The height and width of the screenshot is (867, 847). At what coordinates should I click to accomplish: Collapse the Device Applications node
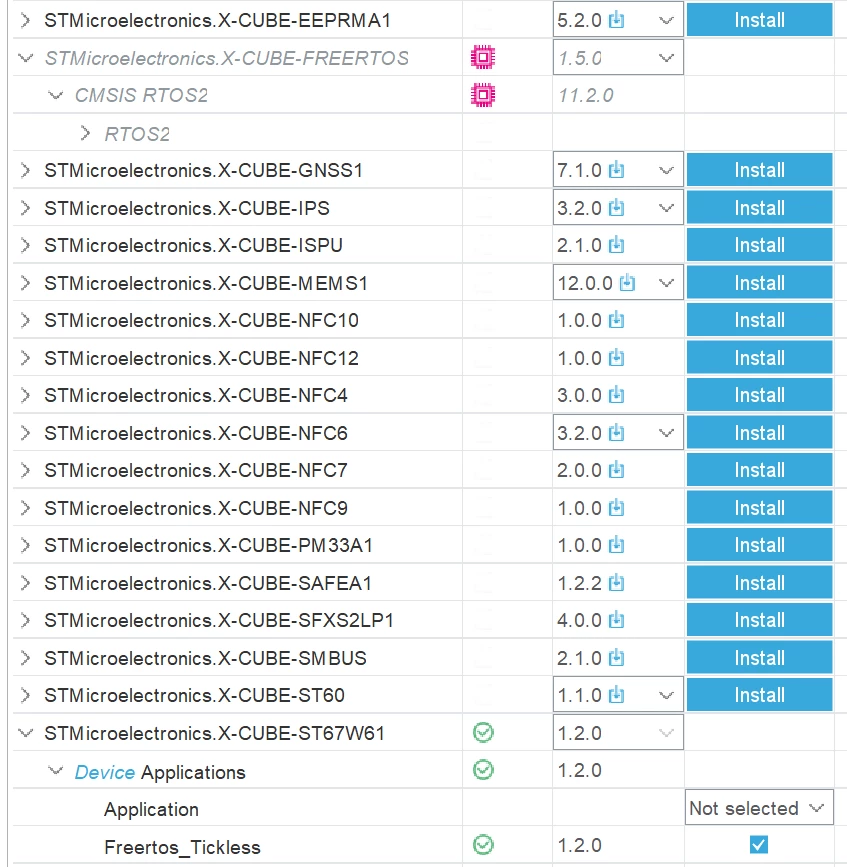tap(55, 770)
